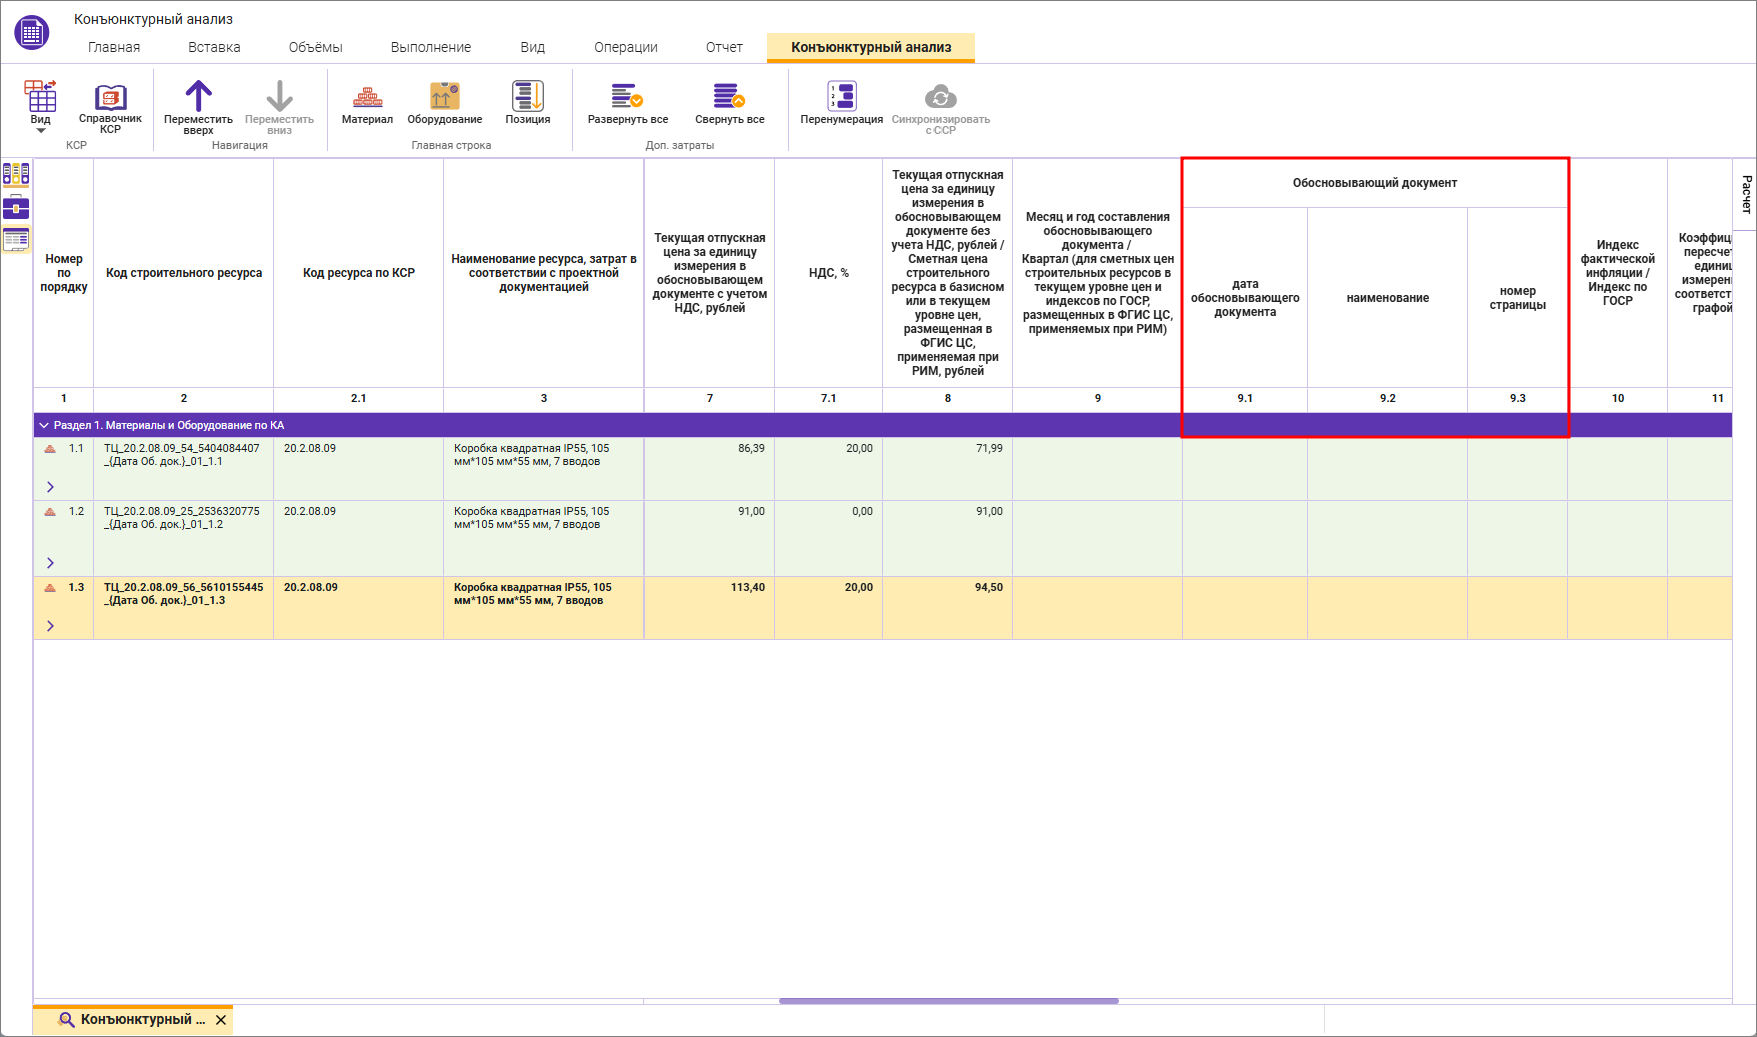Close the Конъюнктурный bottom document tab
This screenshot has width=1757, height=1037.
coord(221,1020)
